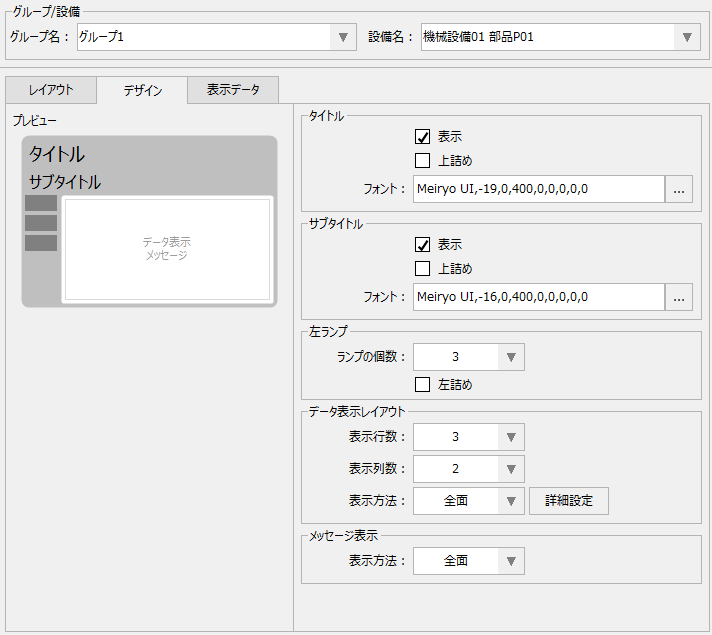The image size is (712, 635).
Task: Enable the サブタイトル 上詰め checkbox
Action: point(422,268)
